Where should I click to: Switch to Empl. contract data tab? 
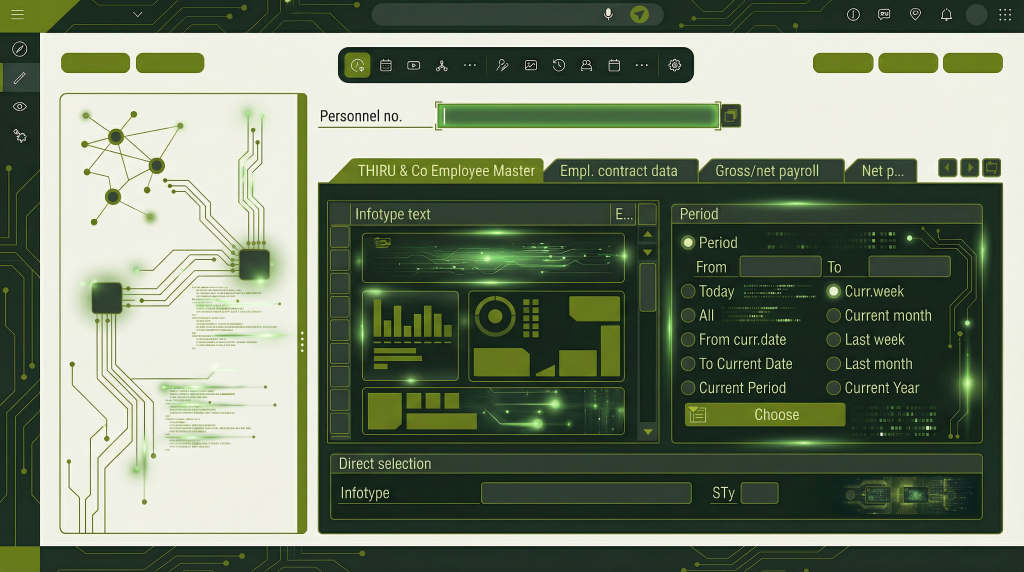[618, 171]
